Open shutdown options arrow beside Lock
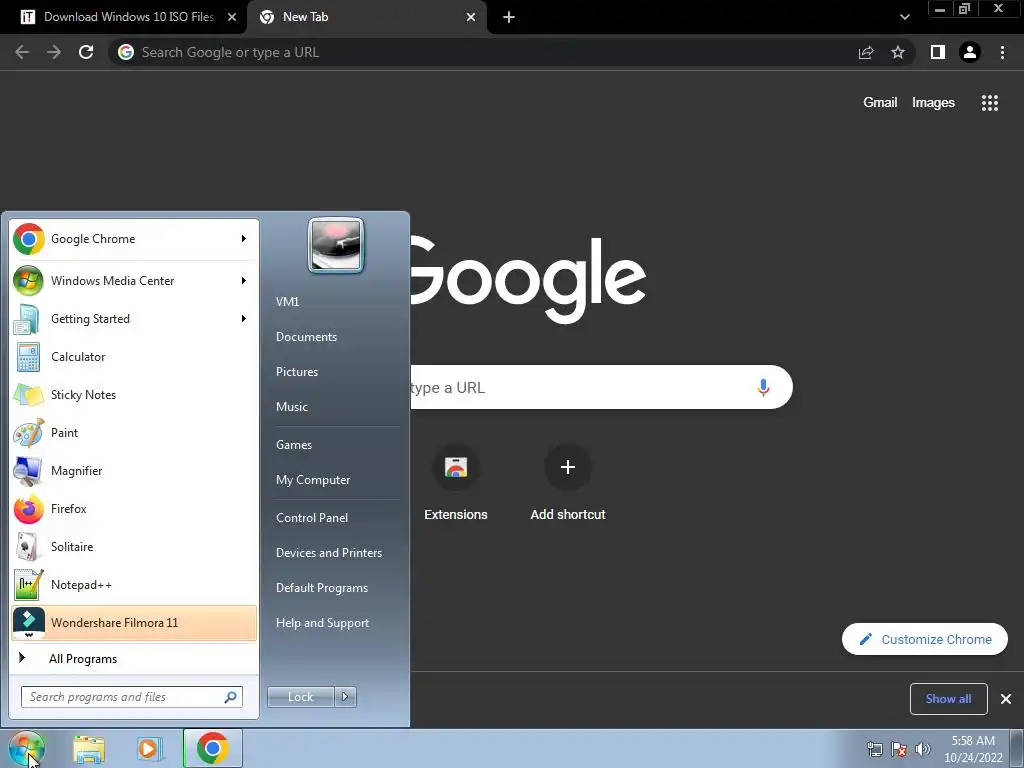This screenshot has height=768, width=1024. point(345,697)
